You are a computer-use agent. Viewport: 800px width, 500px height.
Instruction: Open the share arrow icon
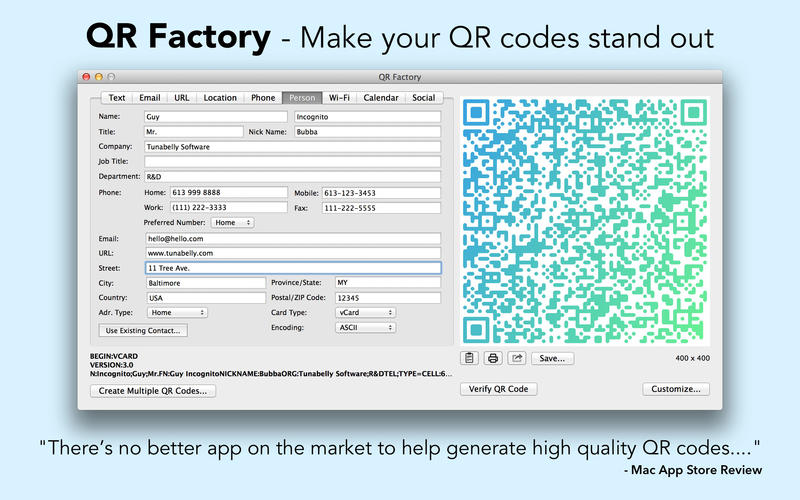click(x=516, y=358)
